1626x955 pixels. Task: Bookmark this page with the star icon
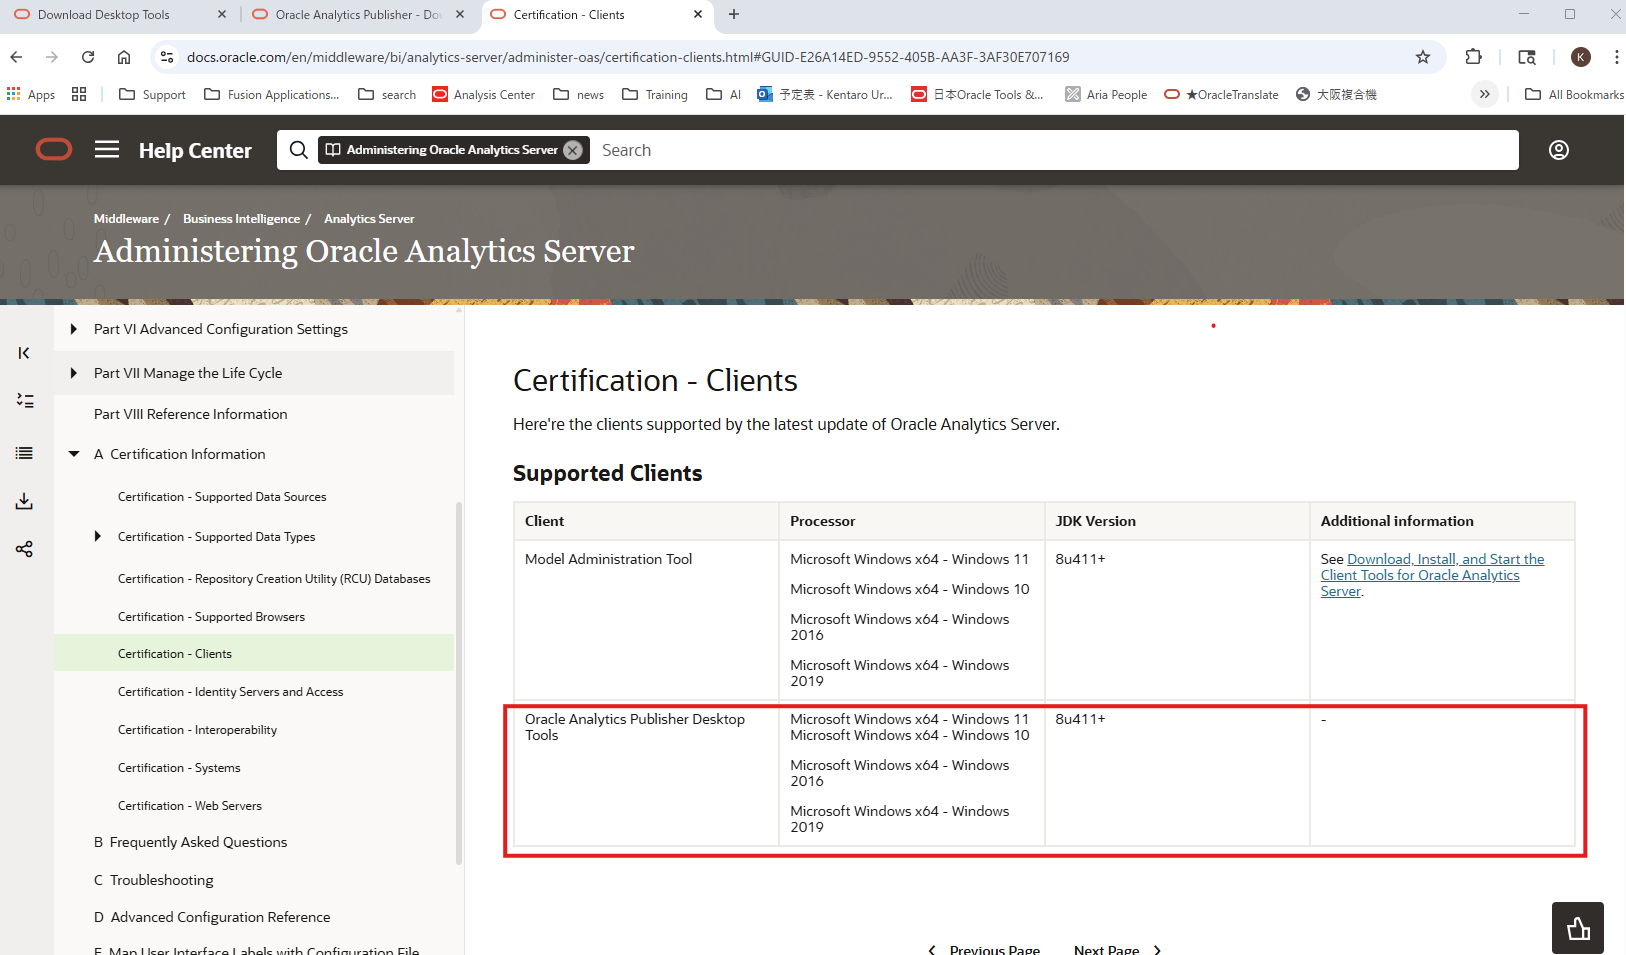coord(1423,57)
